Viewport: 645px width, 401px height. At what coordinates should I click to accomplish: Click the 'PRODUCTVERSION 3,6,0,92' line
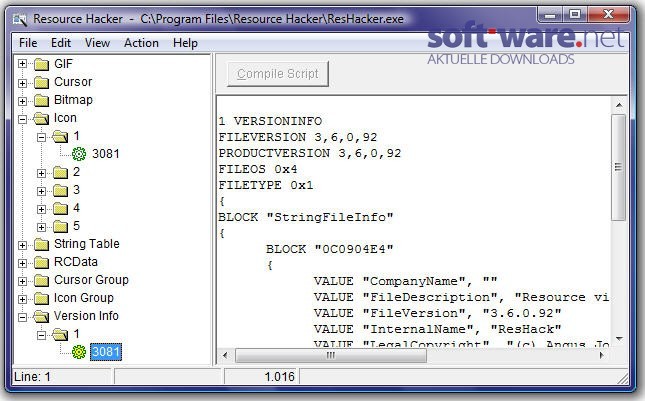point(309,153)
